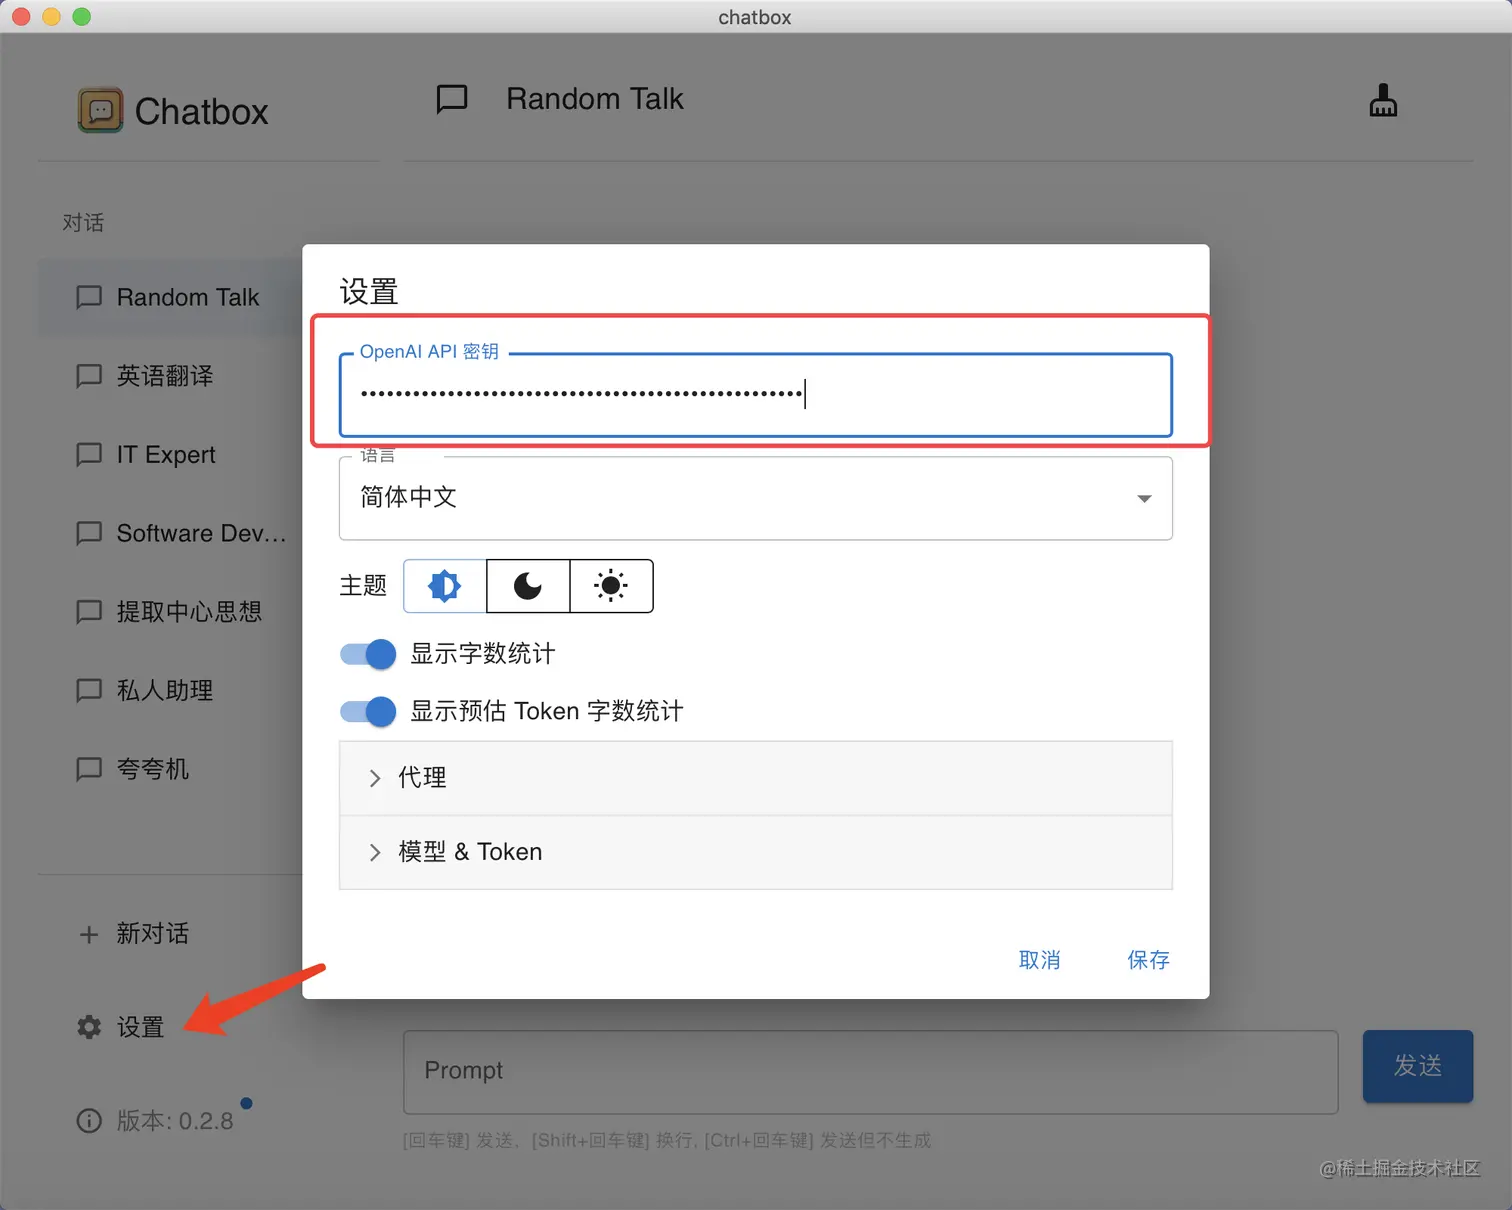This screenshot has height=1210, width=1512.
Task: Click the Chatbox name text in sidebar
Action: tap(202, 111)
